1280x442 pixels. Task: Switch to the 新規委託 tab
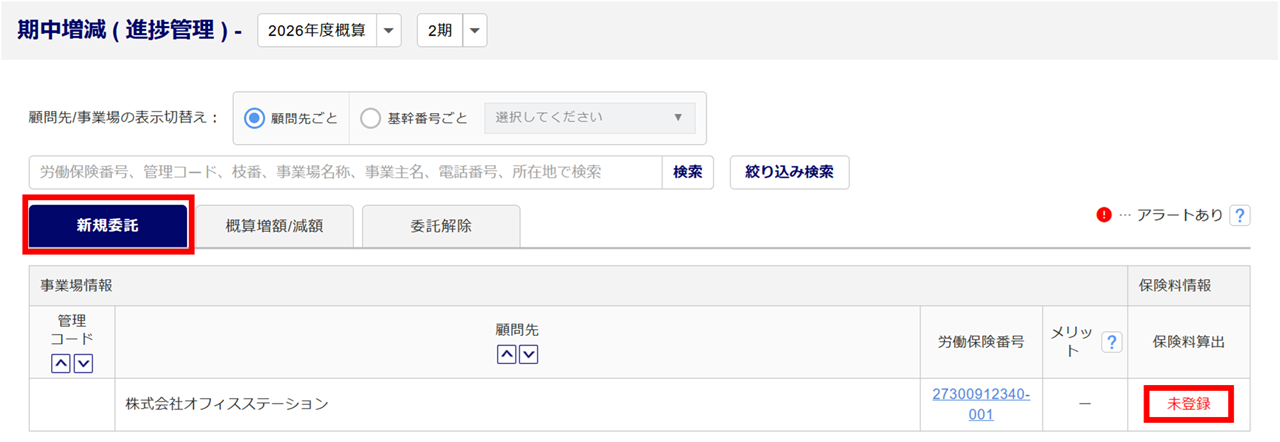[108, 226]
